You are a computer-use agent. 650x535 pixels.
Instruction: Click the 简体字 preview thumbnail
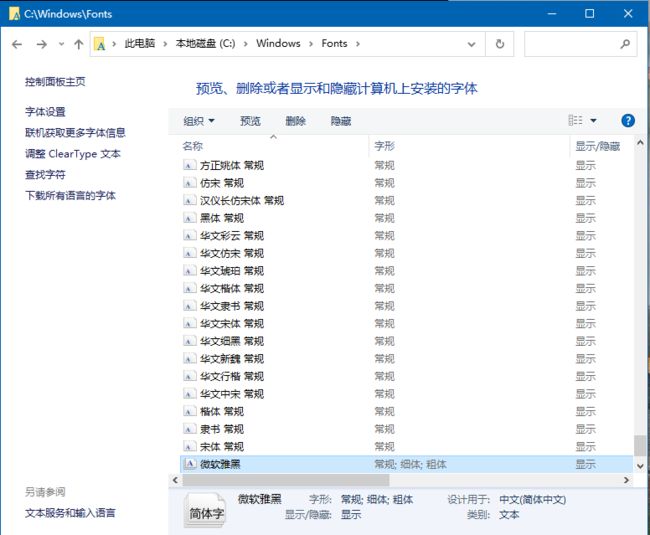pos(206,510)
